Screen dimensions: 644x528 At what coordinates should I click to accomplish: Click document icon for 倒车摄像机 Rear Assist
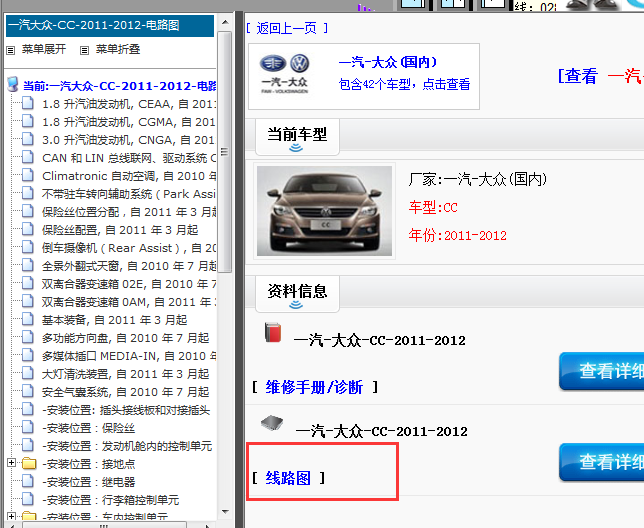[x=28, y=247]
